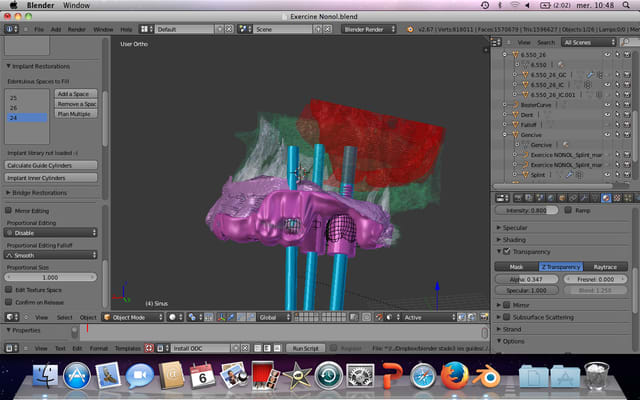Click the Blender icon in the dock
The height and width of the screenshot is (400, 640).
[x=488, y=377]
